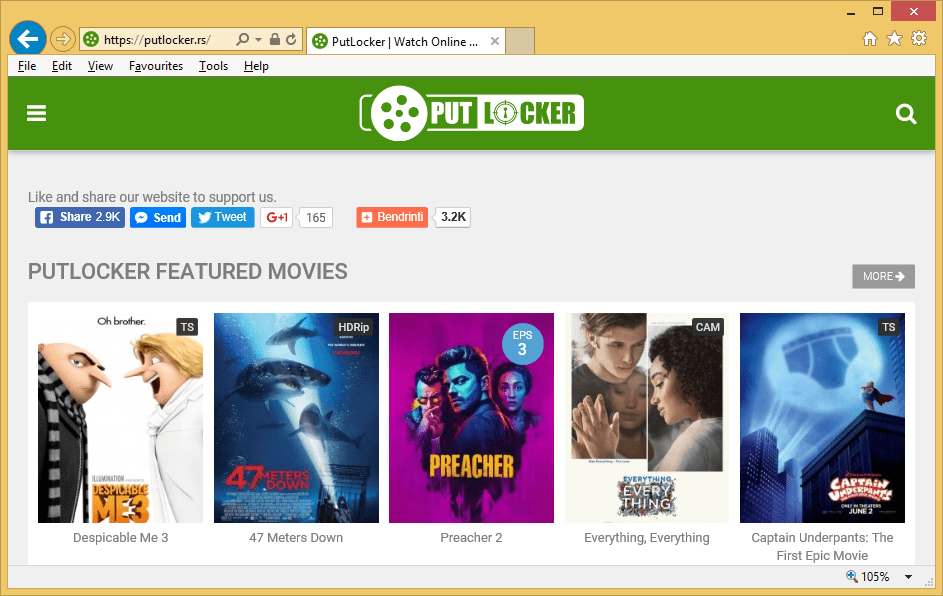Screen dimensions: 943x596
Task: Click the Home icon in the toolbar
Action: (869, 37)
